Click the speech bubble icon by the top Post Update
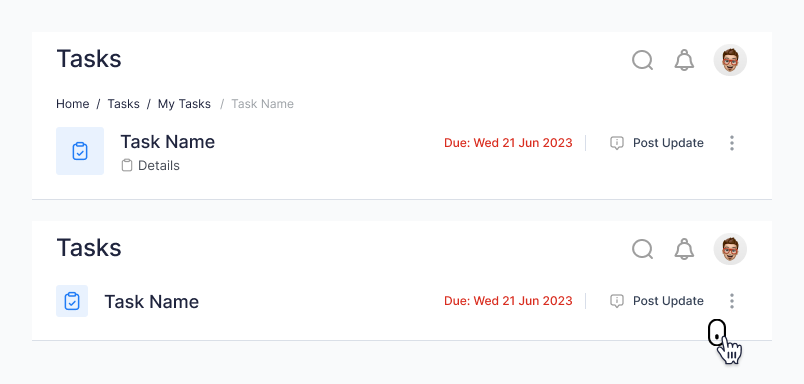Screen dimensions: 804x384 tap(616, 143)
